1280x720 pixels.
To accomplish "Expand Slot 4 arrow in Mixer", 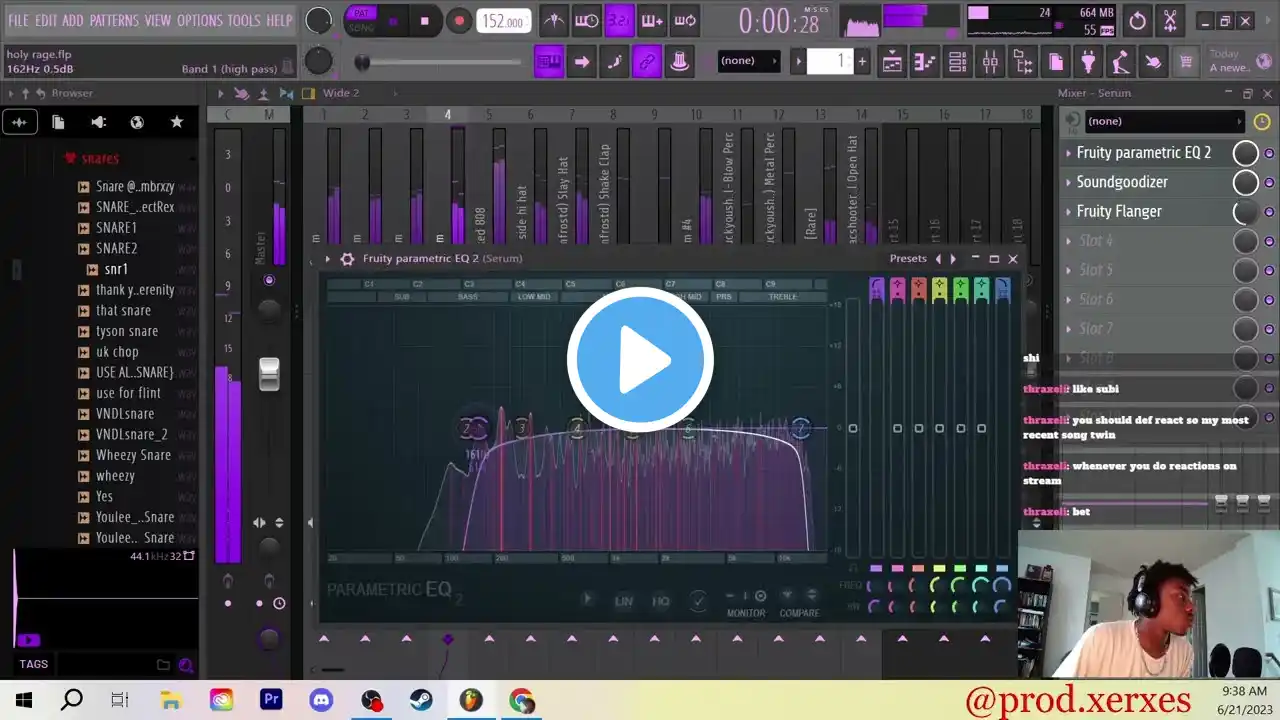I will click(1068, 241).
